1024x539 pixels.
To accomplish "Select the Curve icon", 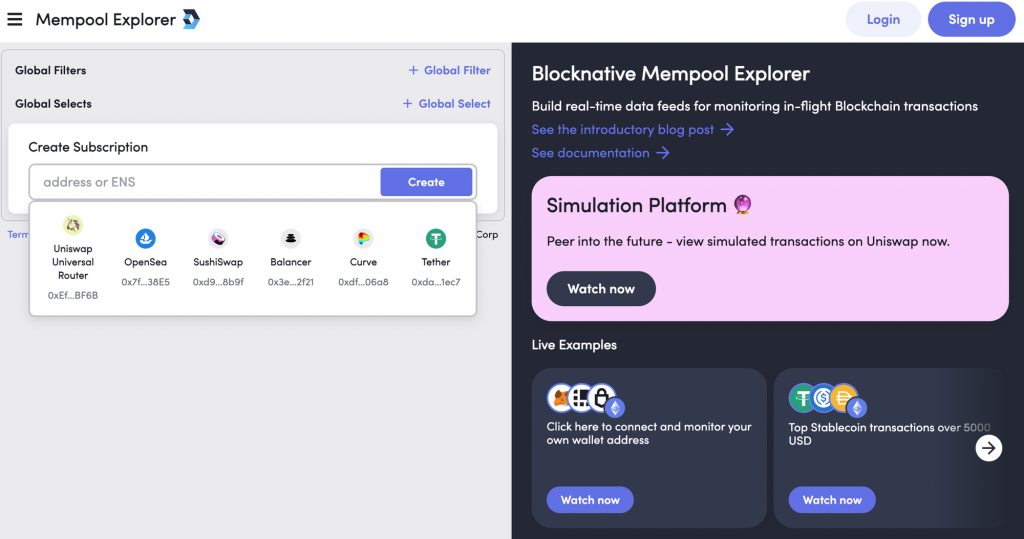I will [x=363, y=238].
